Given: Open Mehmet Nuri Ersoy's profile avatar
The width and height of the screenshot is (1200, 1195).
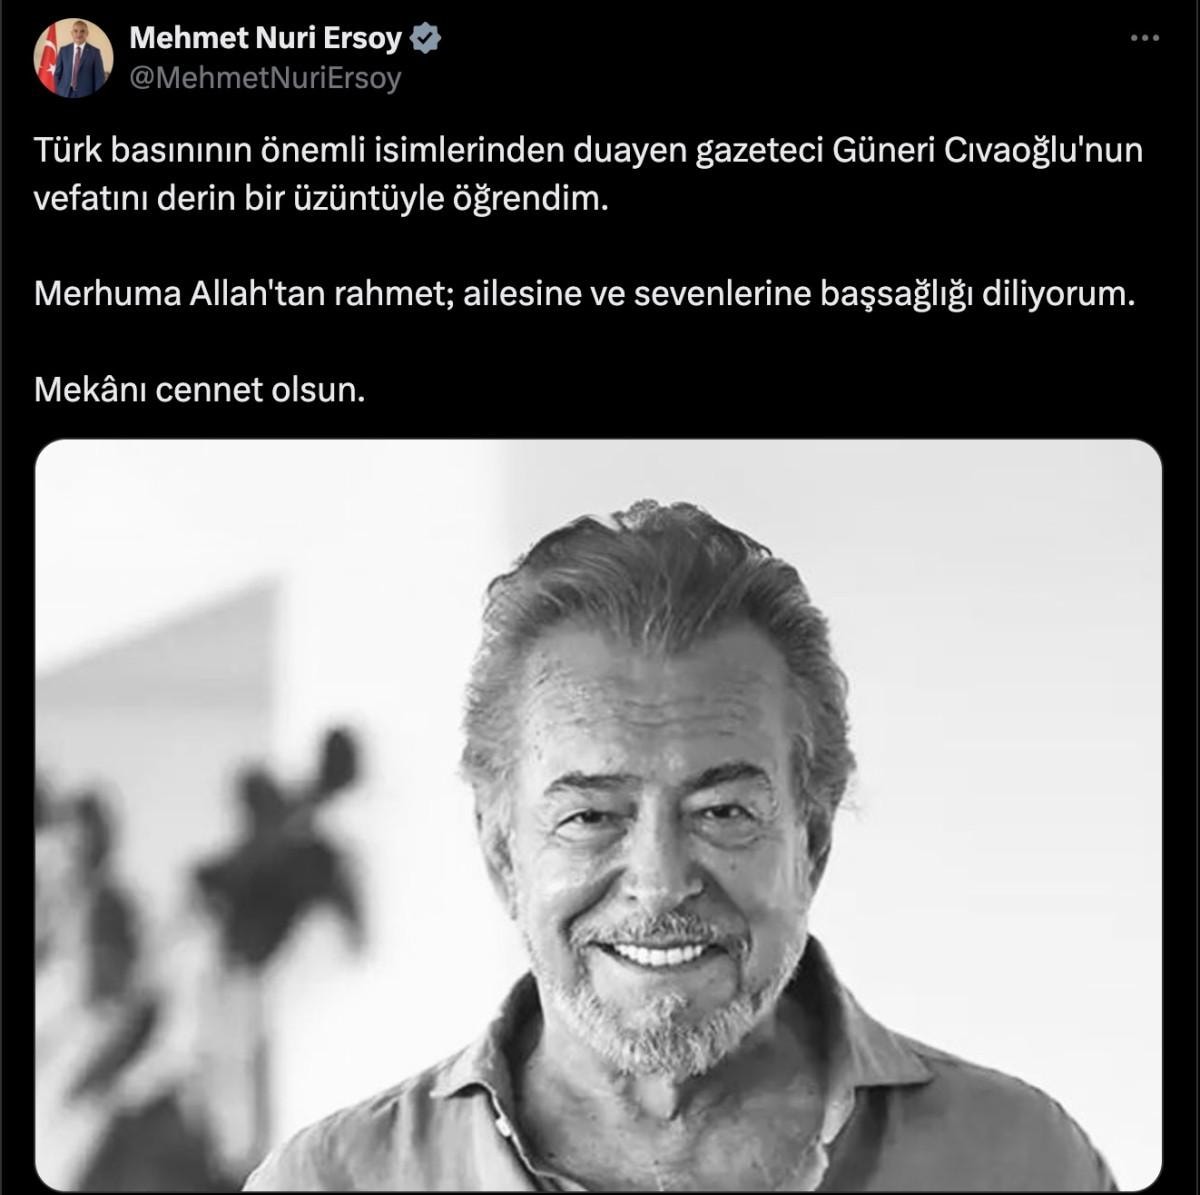Looking at the screenshot, I should 73,58.
